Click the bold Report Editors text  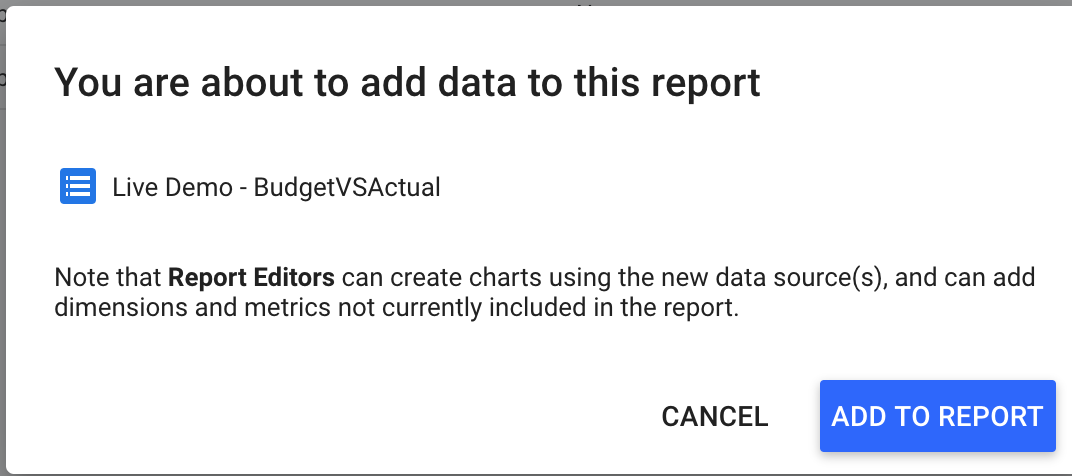tap(252, 278)
